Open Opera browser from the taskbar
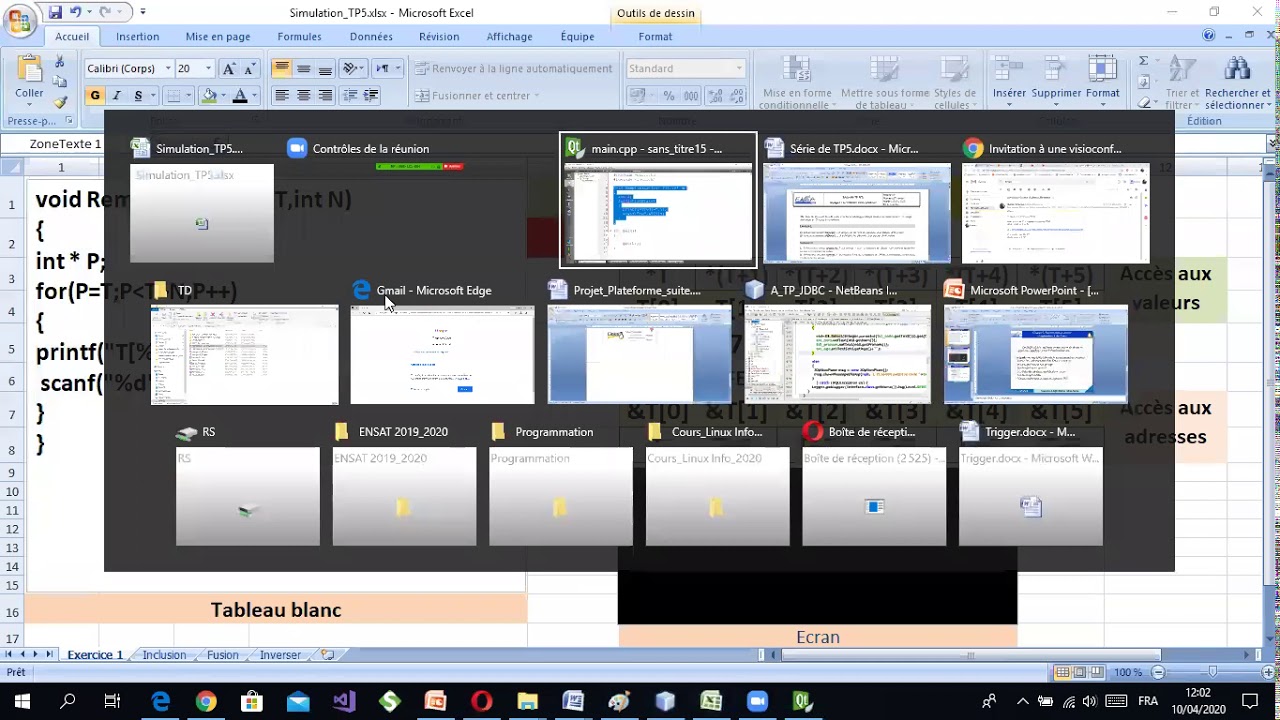The image size is (1280, 720). 481,701
